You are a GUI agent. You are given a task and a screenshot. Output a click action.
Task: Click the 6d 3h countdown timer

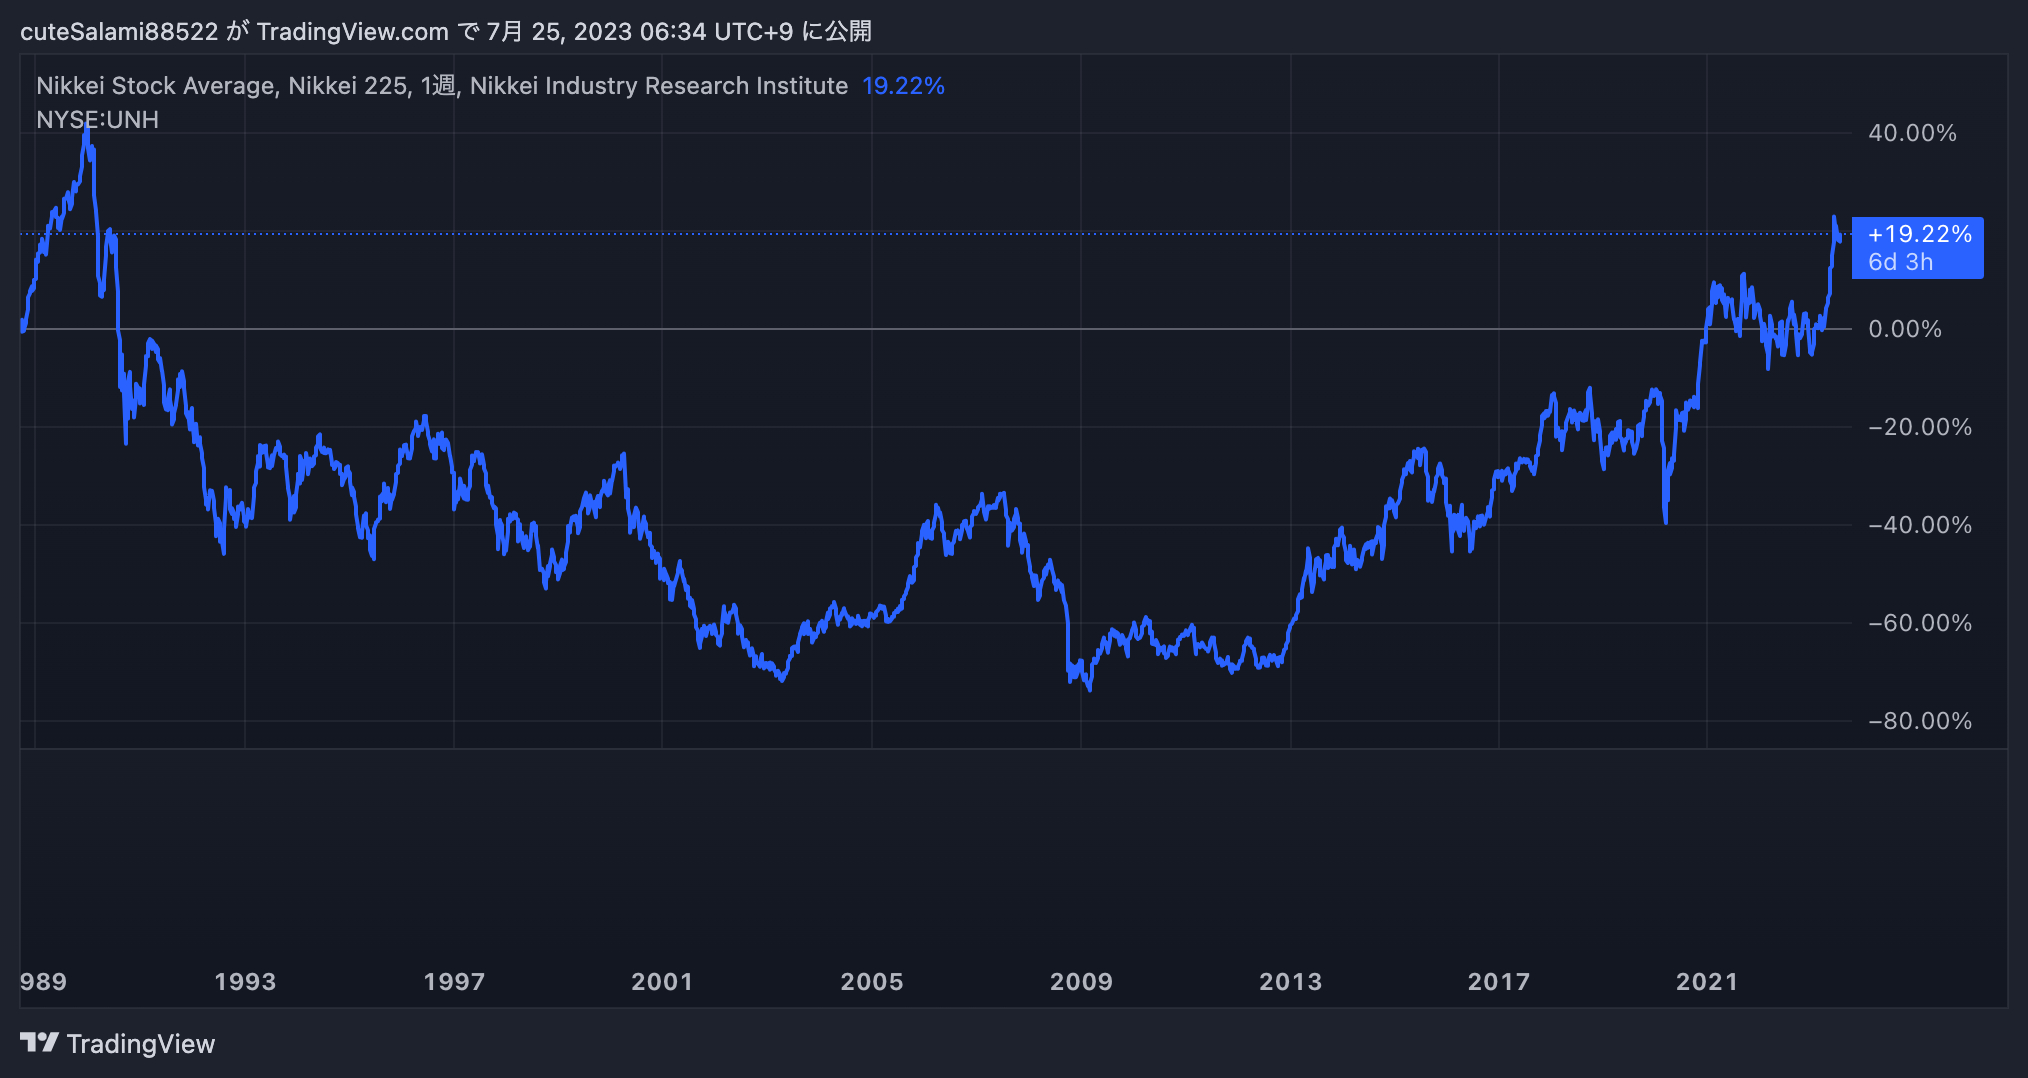click(x=1900, y=261)
